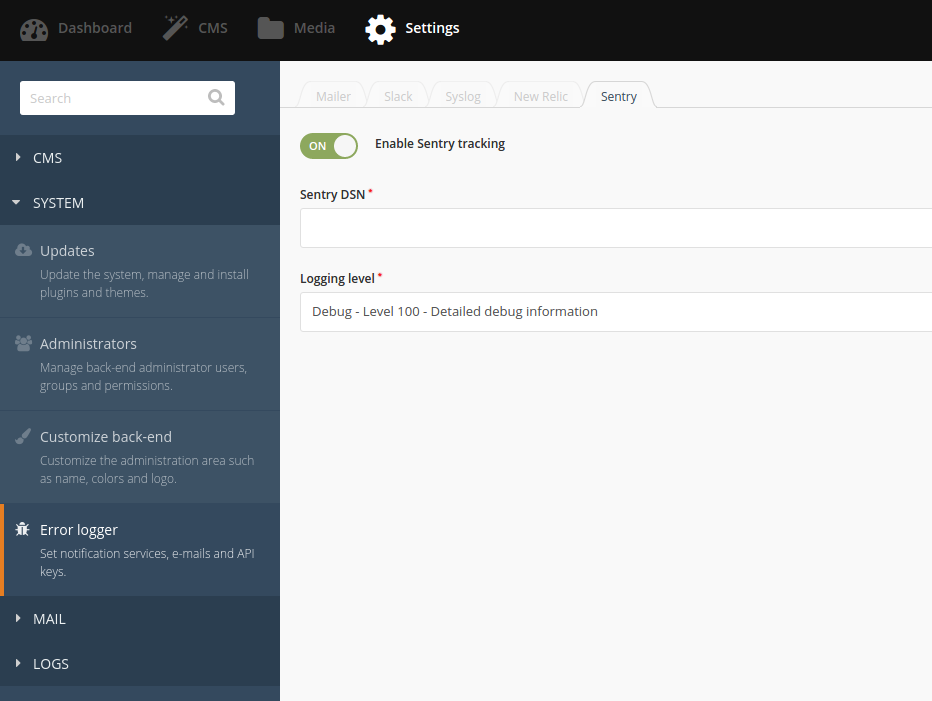Select the Sentry tab
Image resolution: width=932 pixels, height=701 pixels.
(618, 96)
